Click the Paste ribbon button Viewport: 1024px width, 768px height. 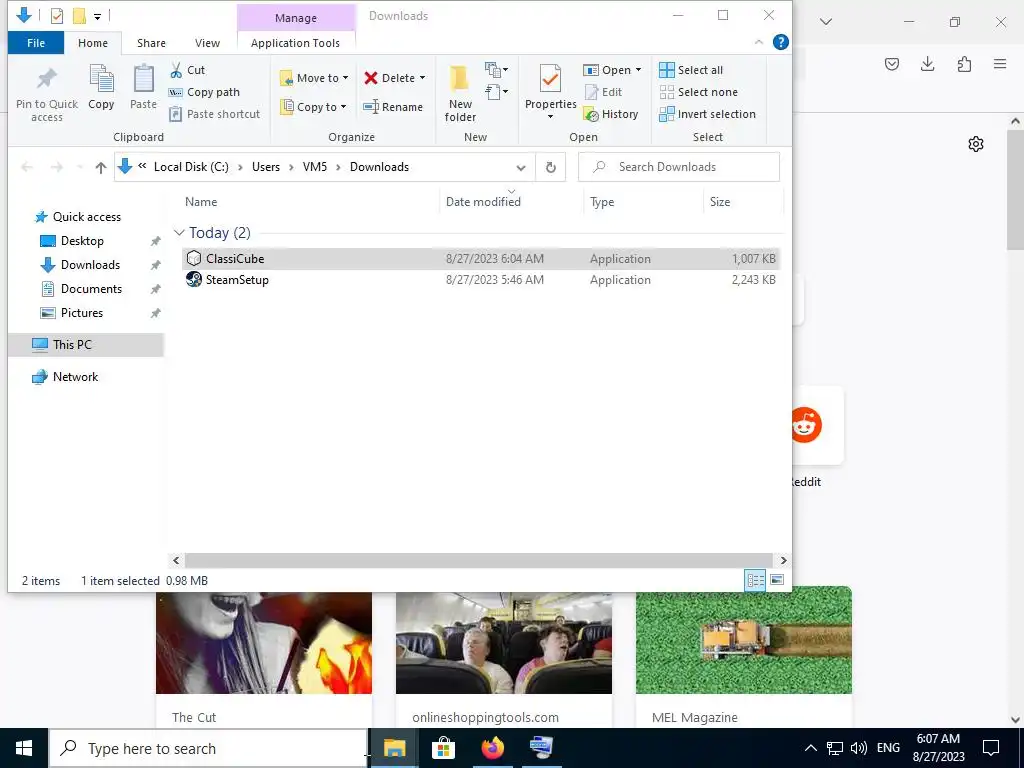pyautogui.click(x=143, y=88)
